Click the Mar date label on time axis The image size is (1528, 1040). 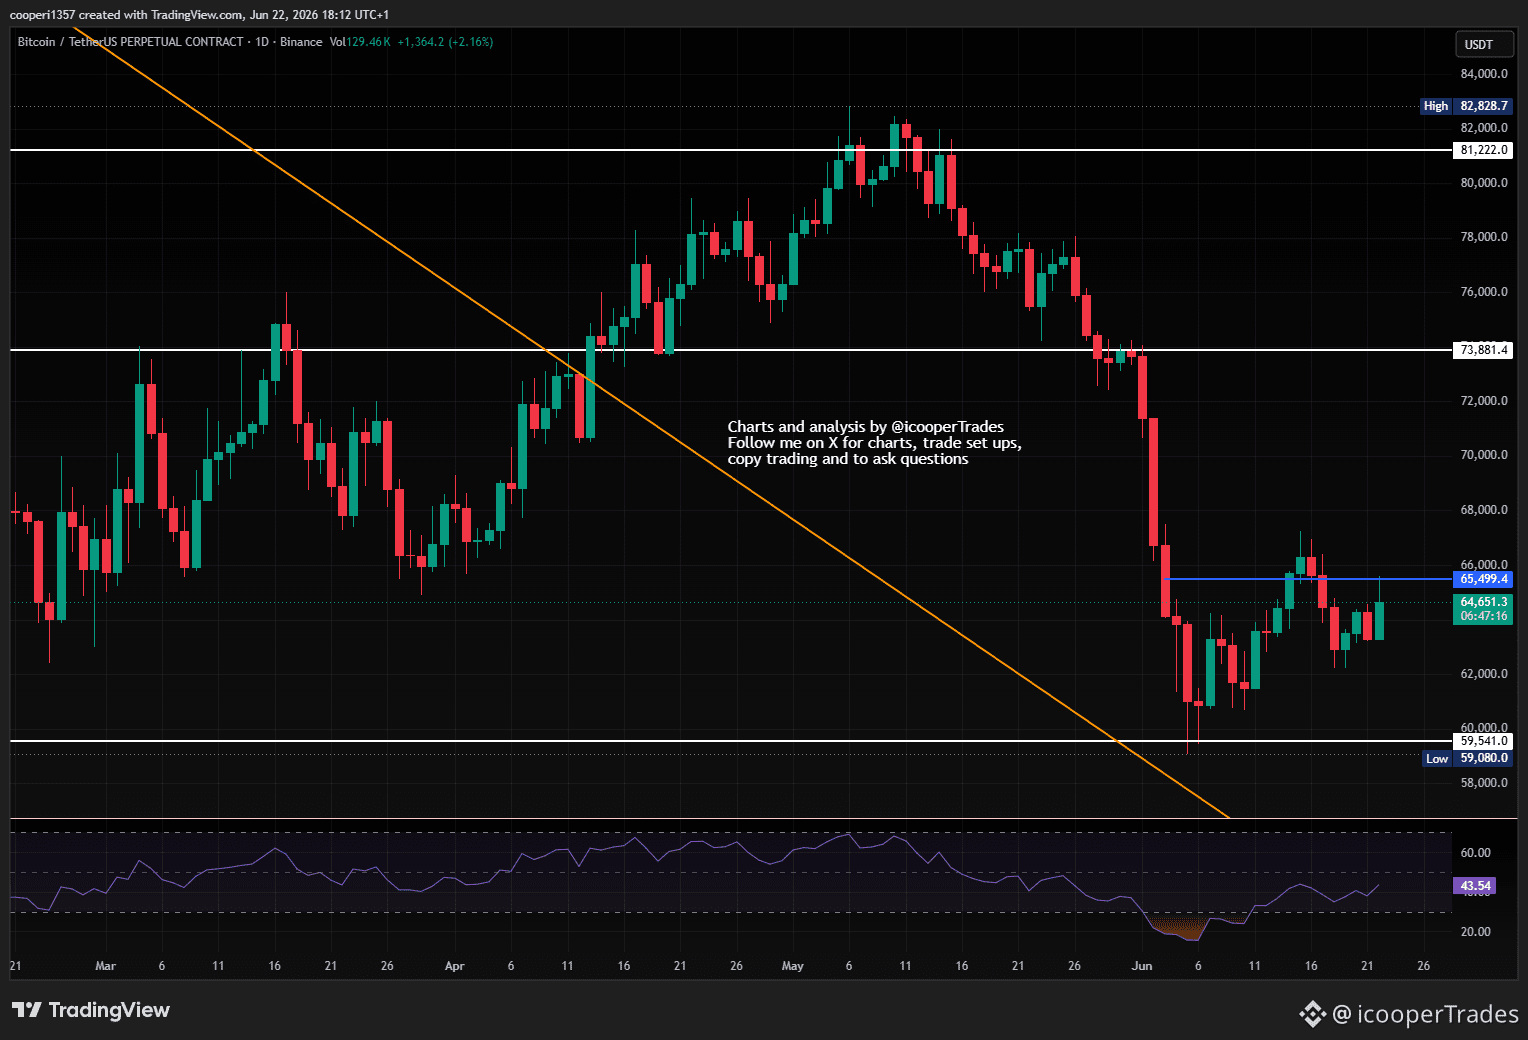pos(105,966)
